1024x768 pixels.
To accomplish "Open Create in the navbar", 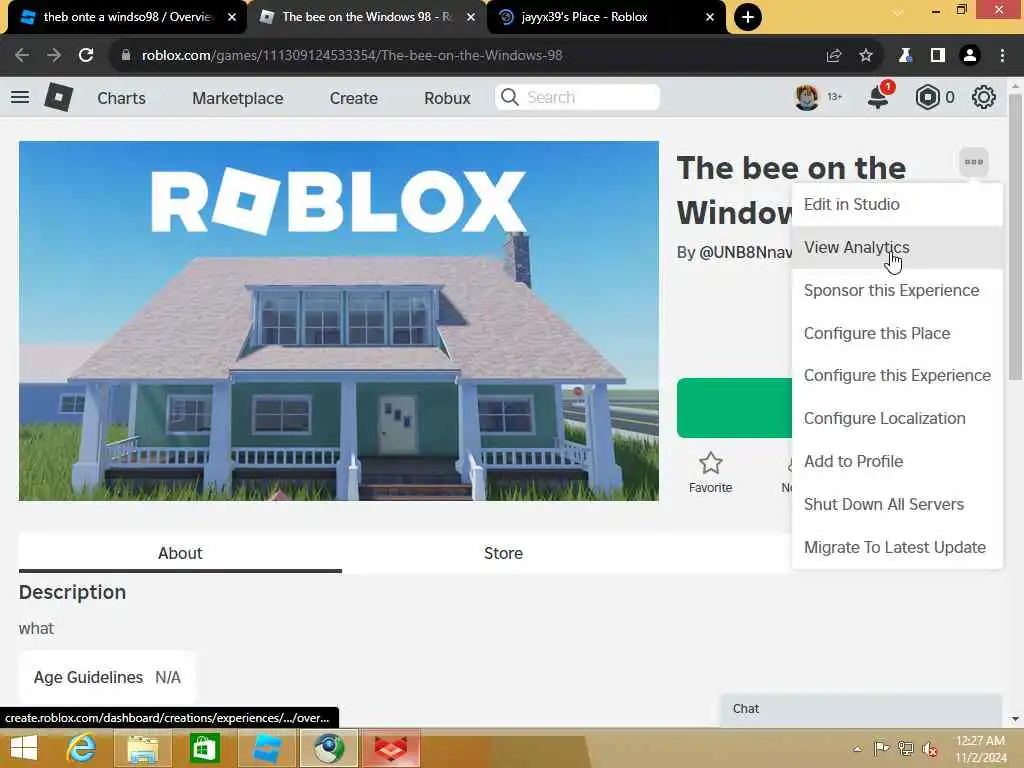I will (353, 98).
